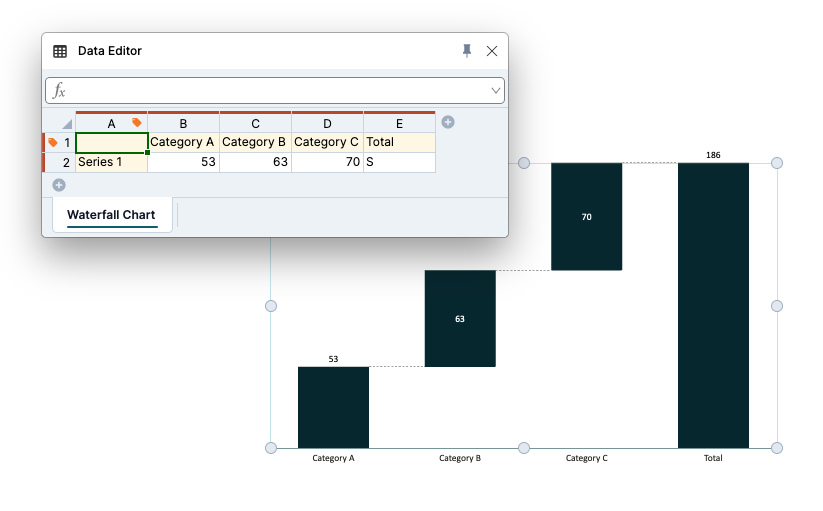Select the 'Total' header cell
This screenshot has width=823, height=511.
coord(399,143)
